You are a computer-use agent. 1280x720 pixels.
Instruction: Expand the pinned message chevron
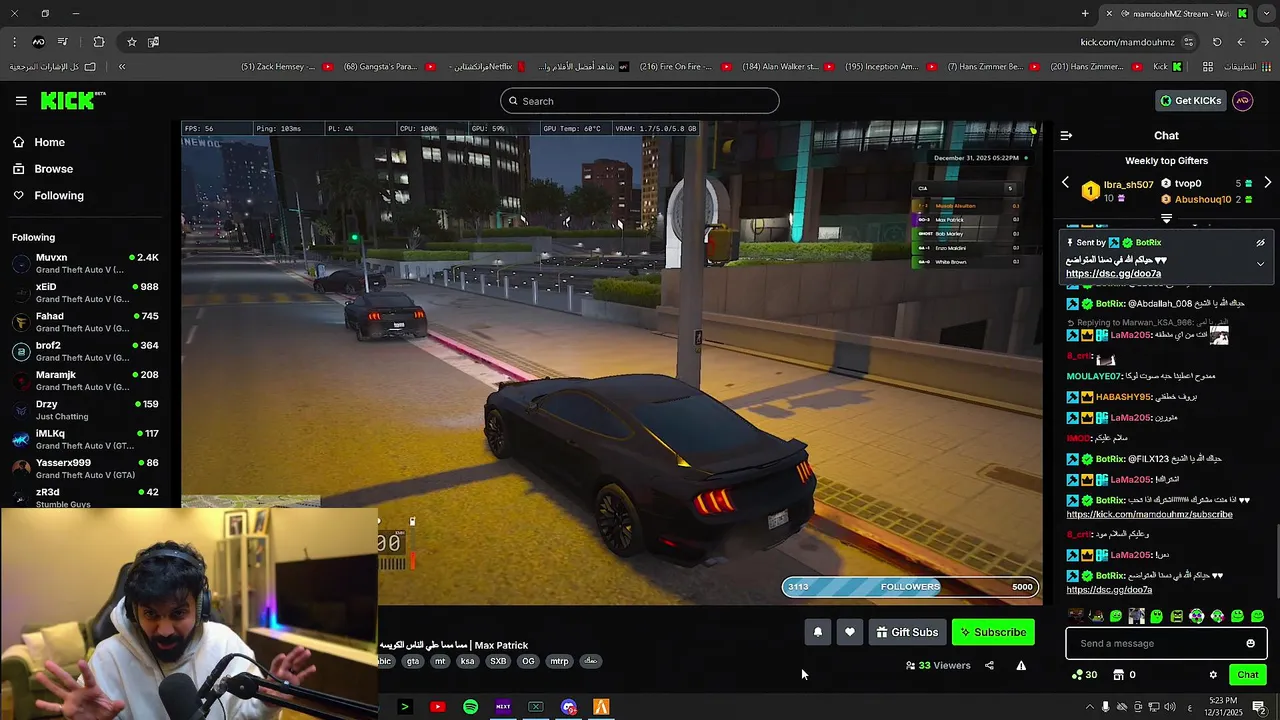tap(1260, 264)
